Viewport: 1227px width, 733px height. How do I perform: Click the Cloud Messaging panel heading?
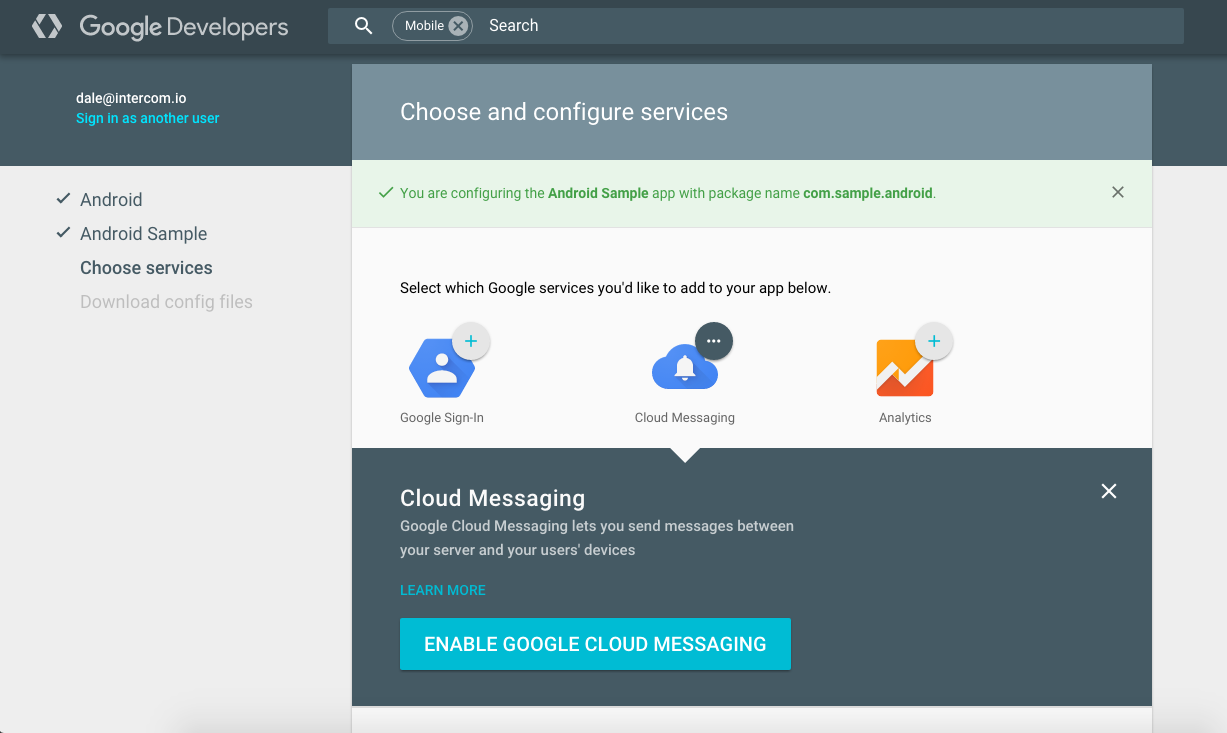click(x=493, y=498)
